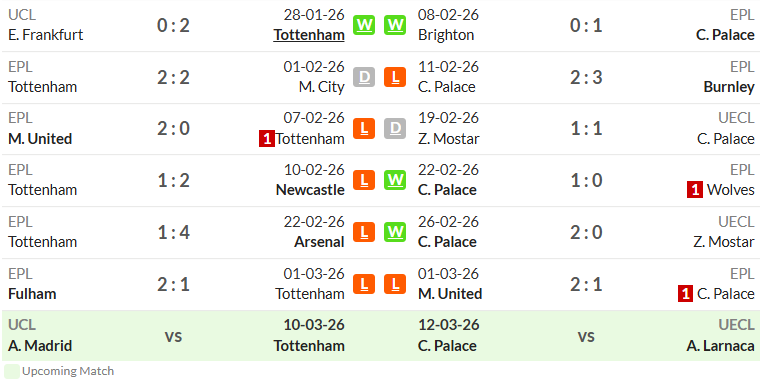Select Newcastle team name
This screenshot has width=760, height=390.
(x=310, y=190)
